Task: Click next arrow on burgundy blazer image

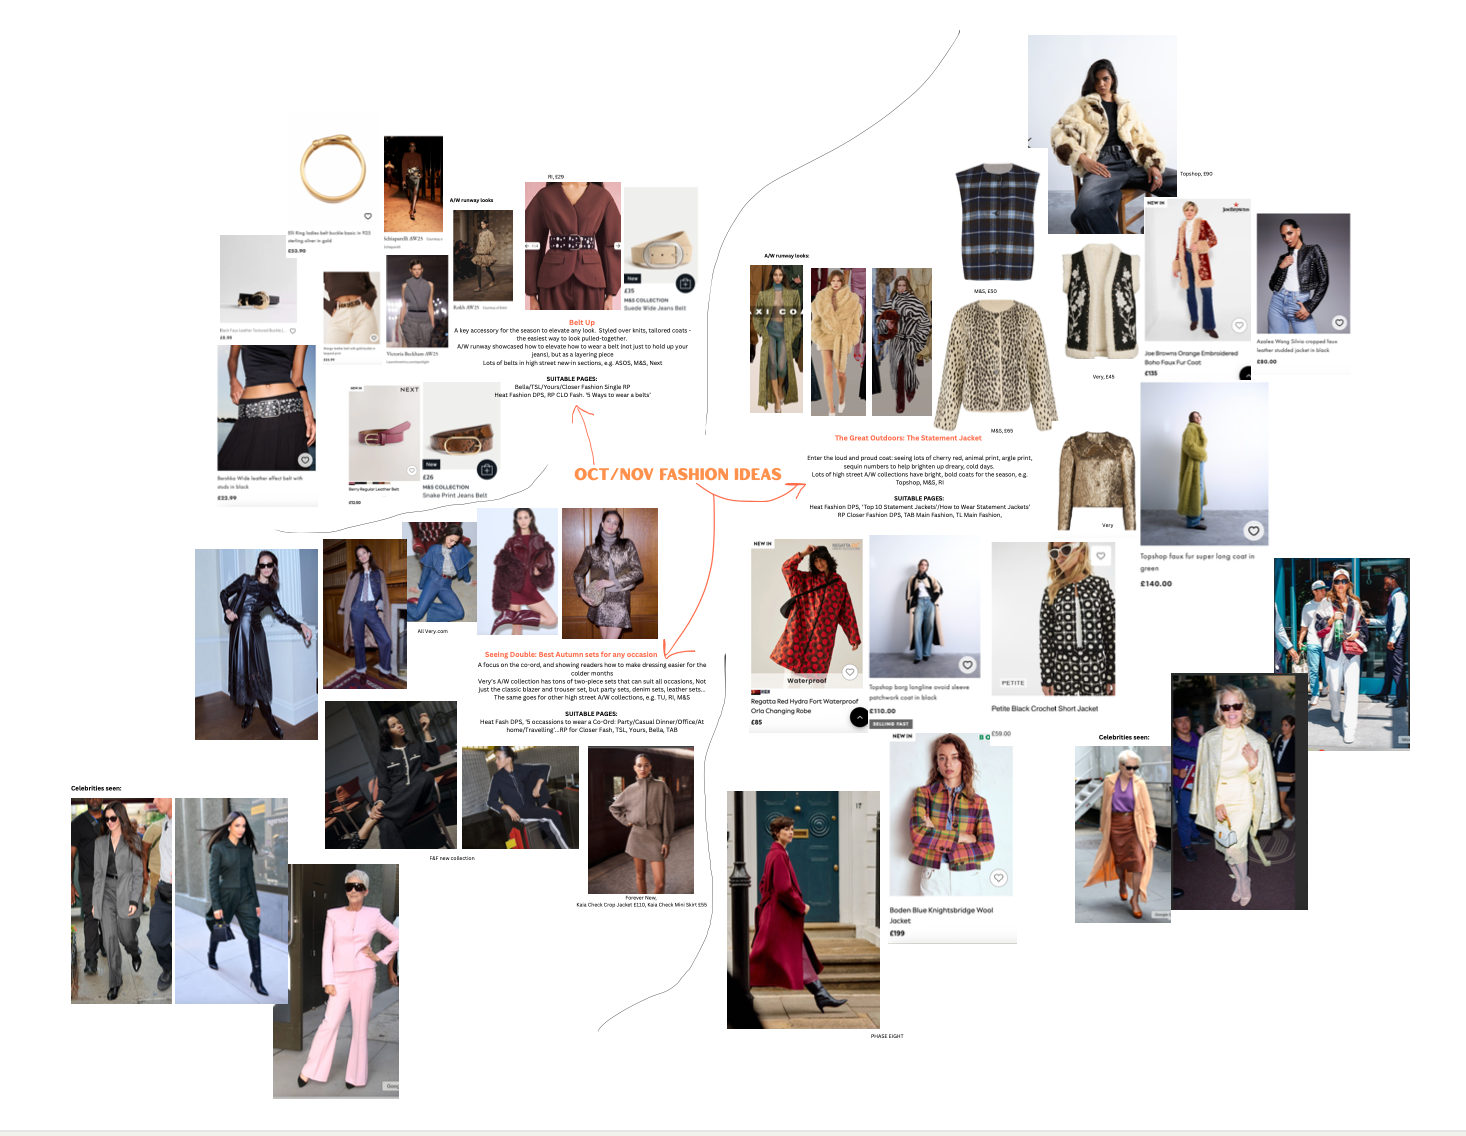Action: click(x=617, y=245)
